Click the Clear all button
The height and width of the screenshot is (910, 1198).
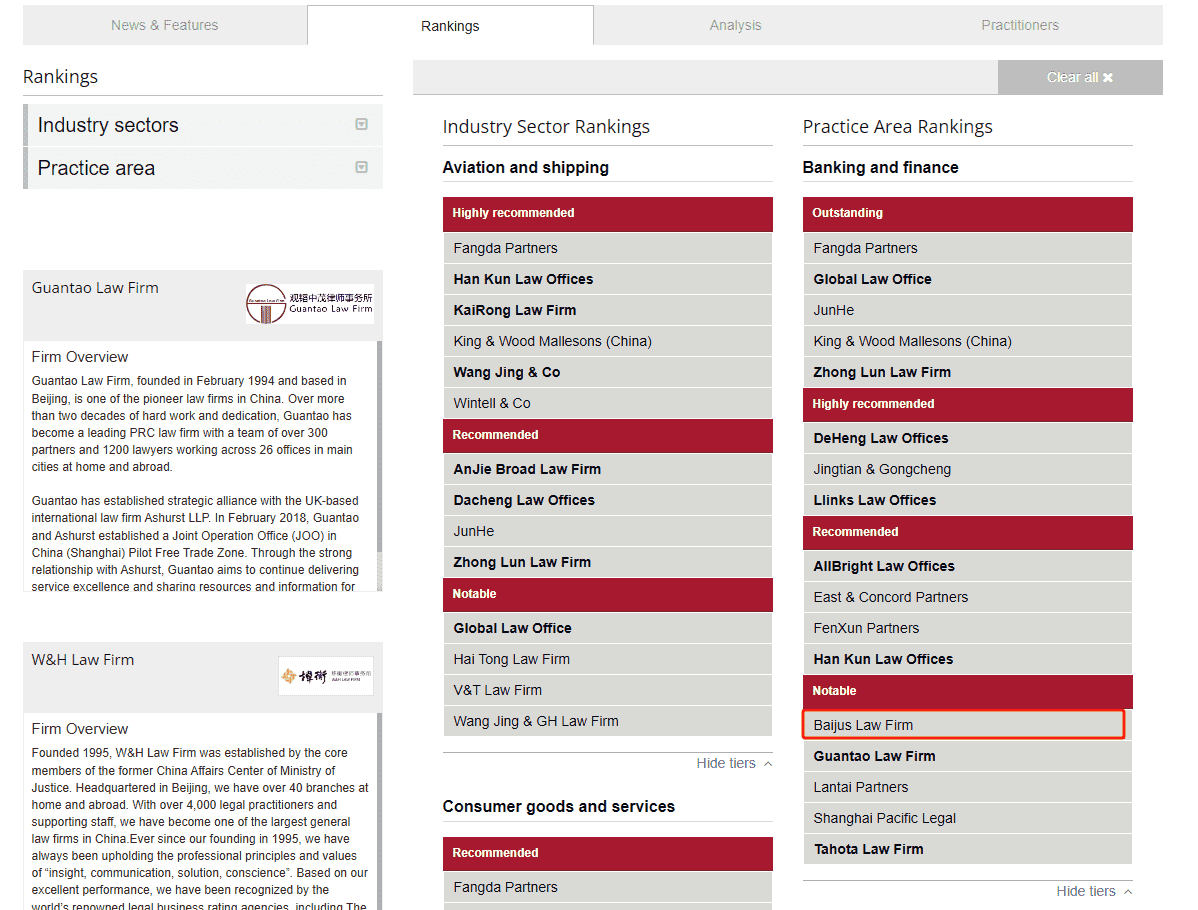(x=1080, y=77)
